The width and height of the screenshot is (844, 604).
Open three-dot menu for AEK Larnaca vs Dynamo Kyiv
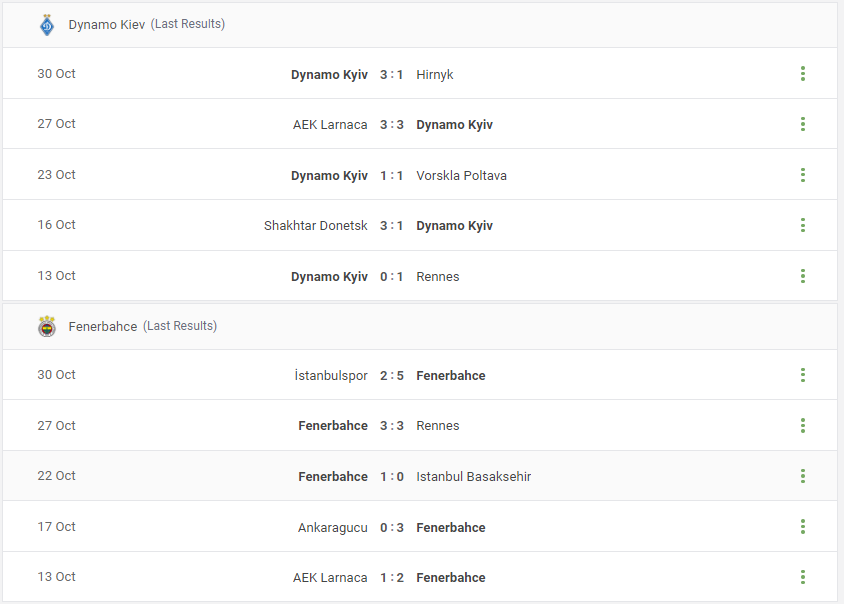click(x=803, y=124)
